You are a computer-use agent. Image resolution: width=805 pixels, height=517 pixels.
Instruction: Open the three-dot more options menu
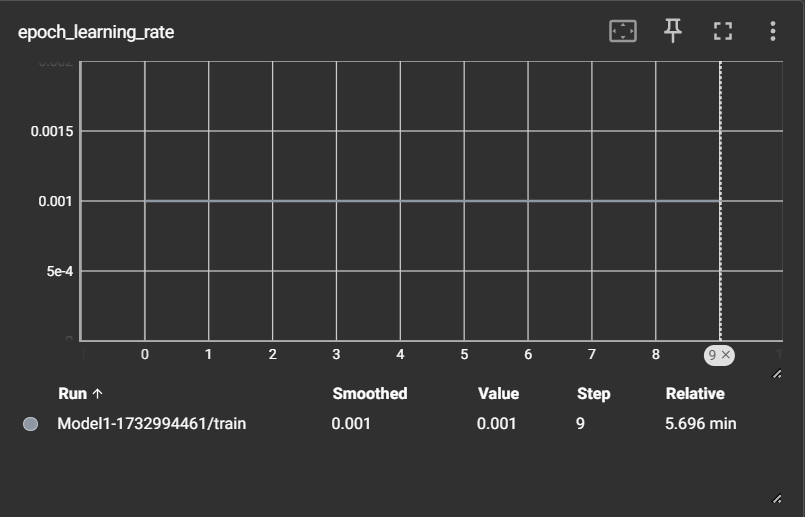(772, 32)
